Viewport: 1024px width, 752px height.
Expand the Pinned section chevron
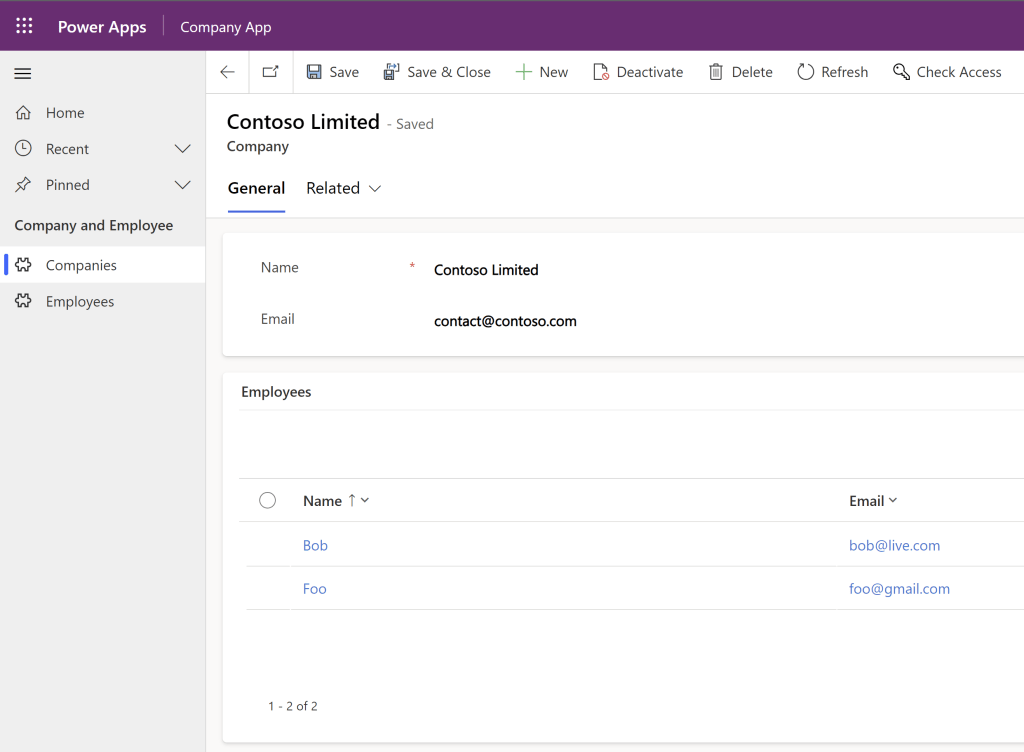(183, 185)
